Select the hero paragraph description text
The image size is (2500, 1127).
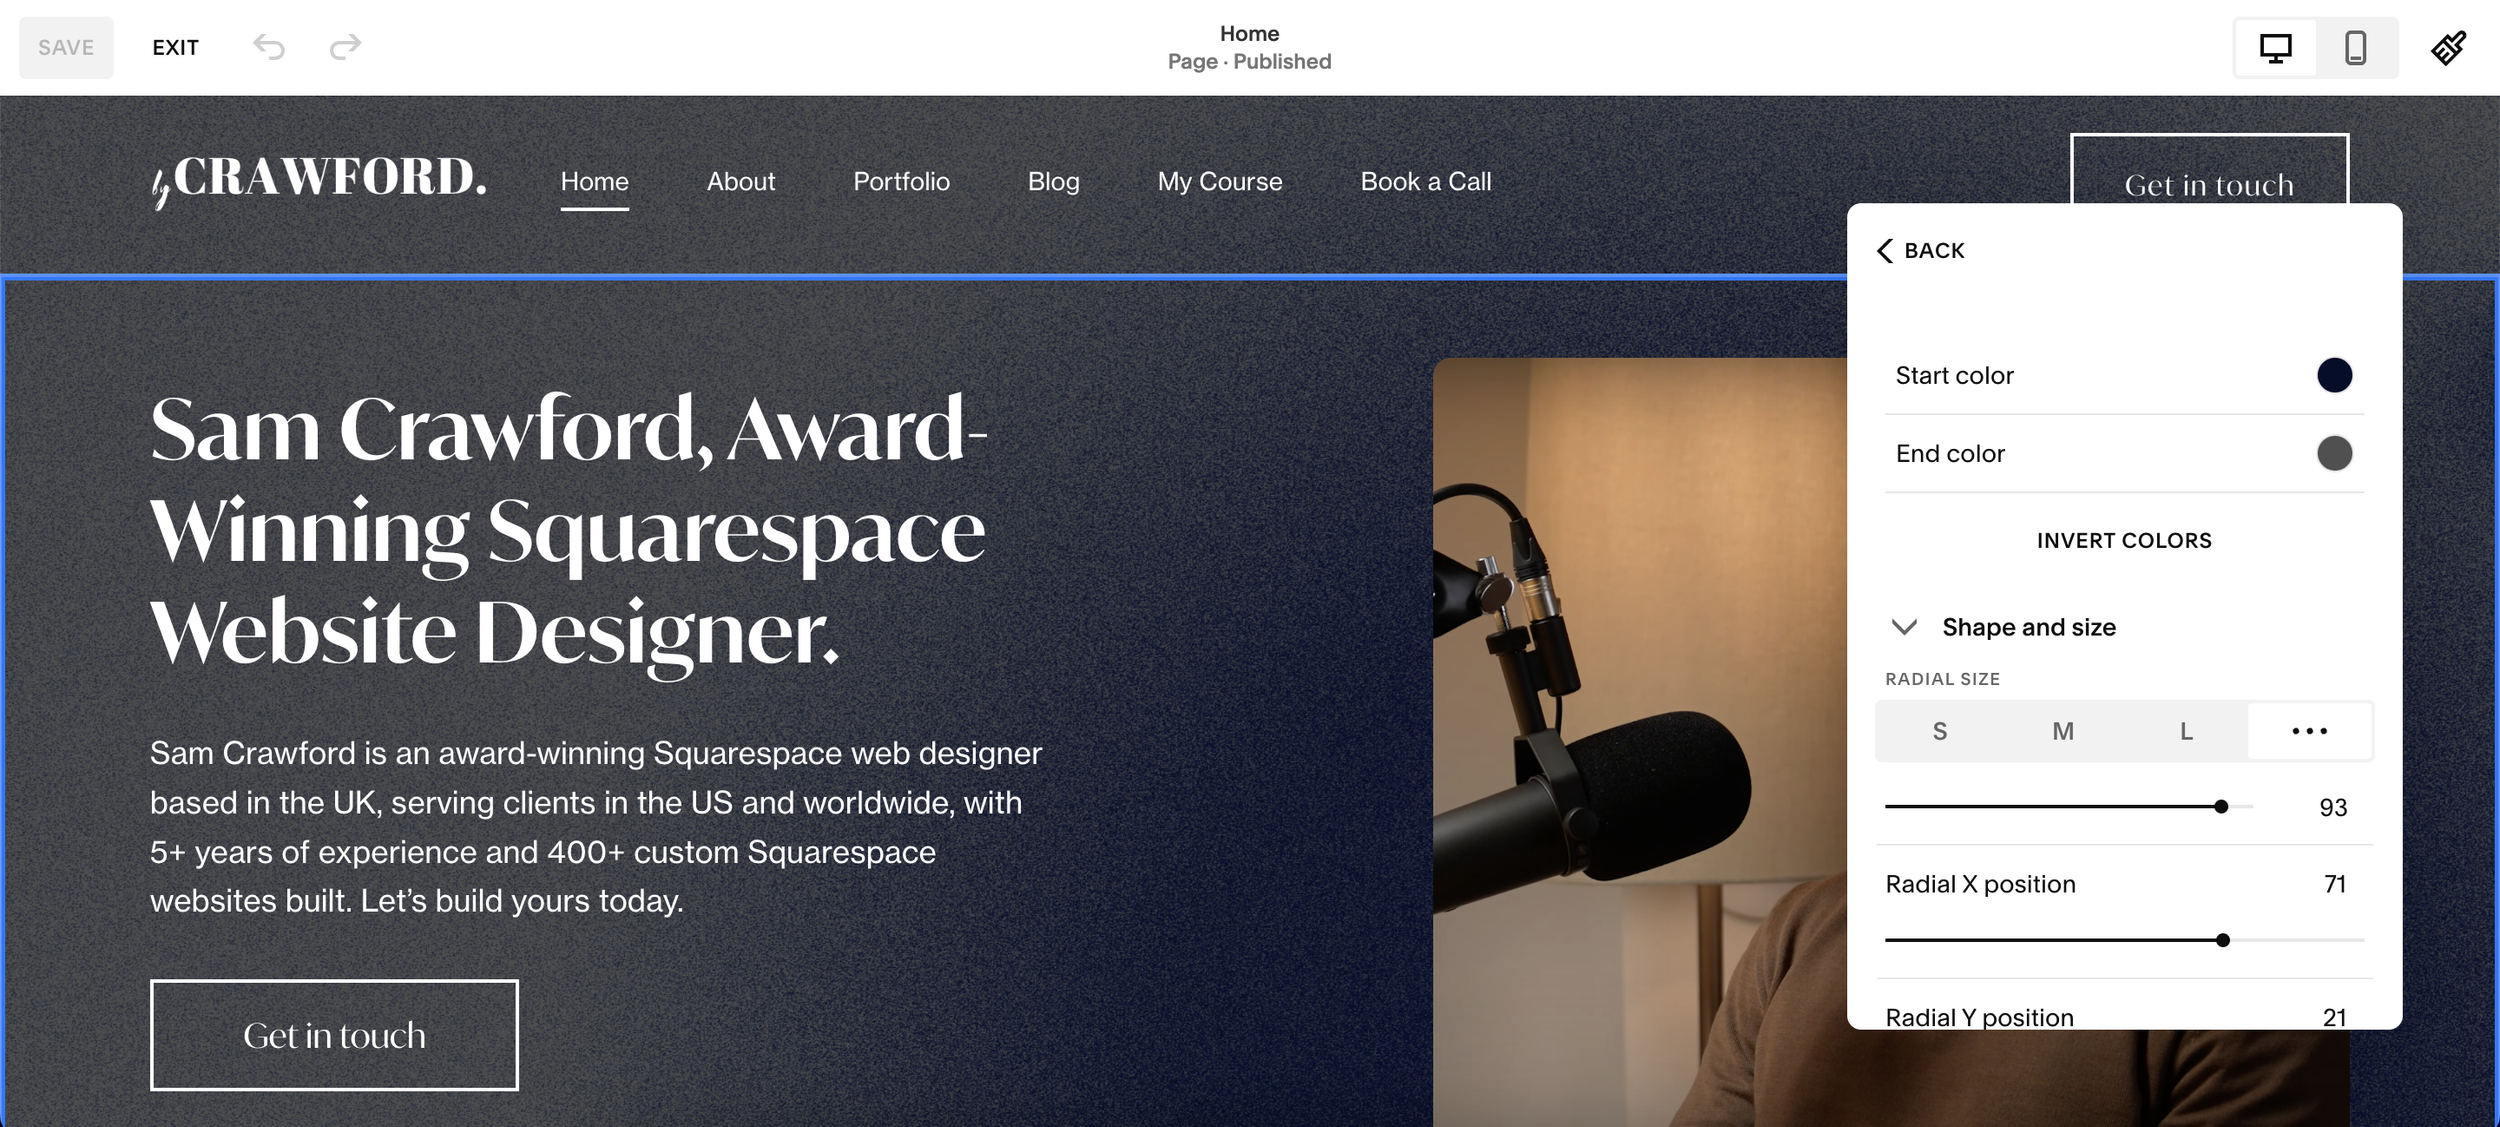596,827
